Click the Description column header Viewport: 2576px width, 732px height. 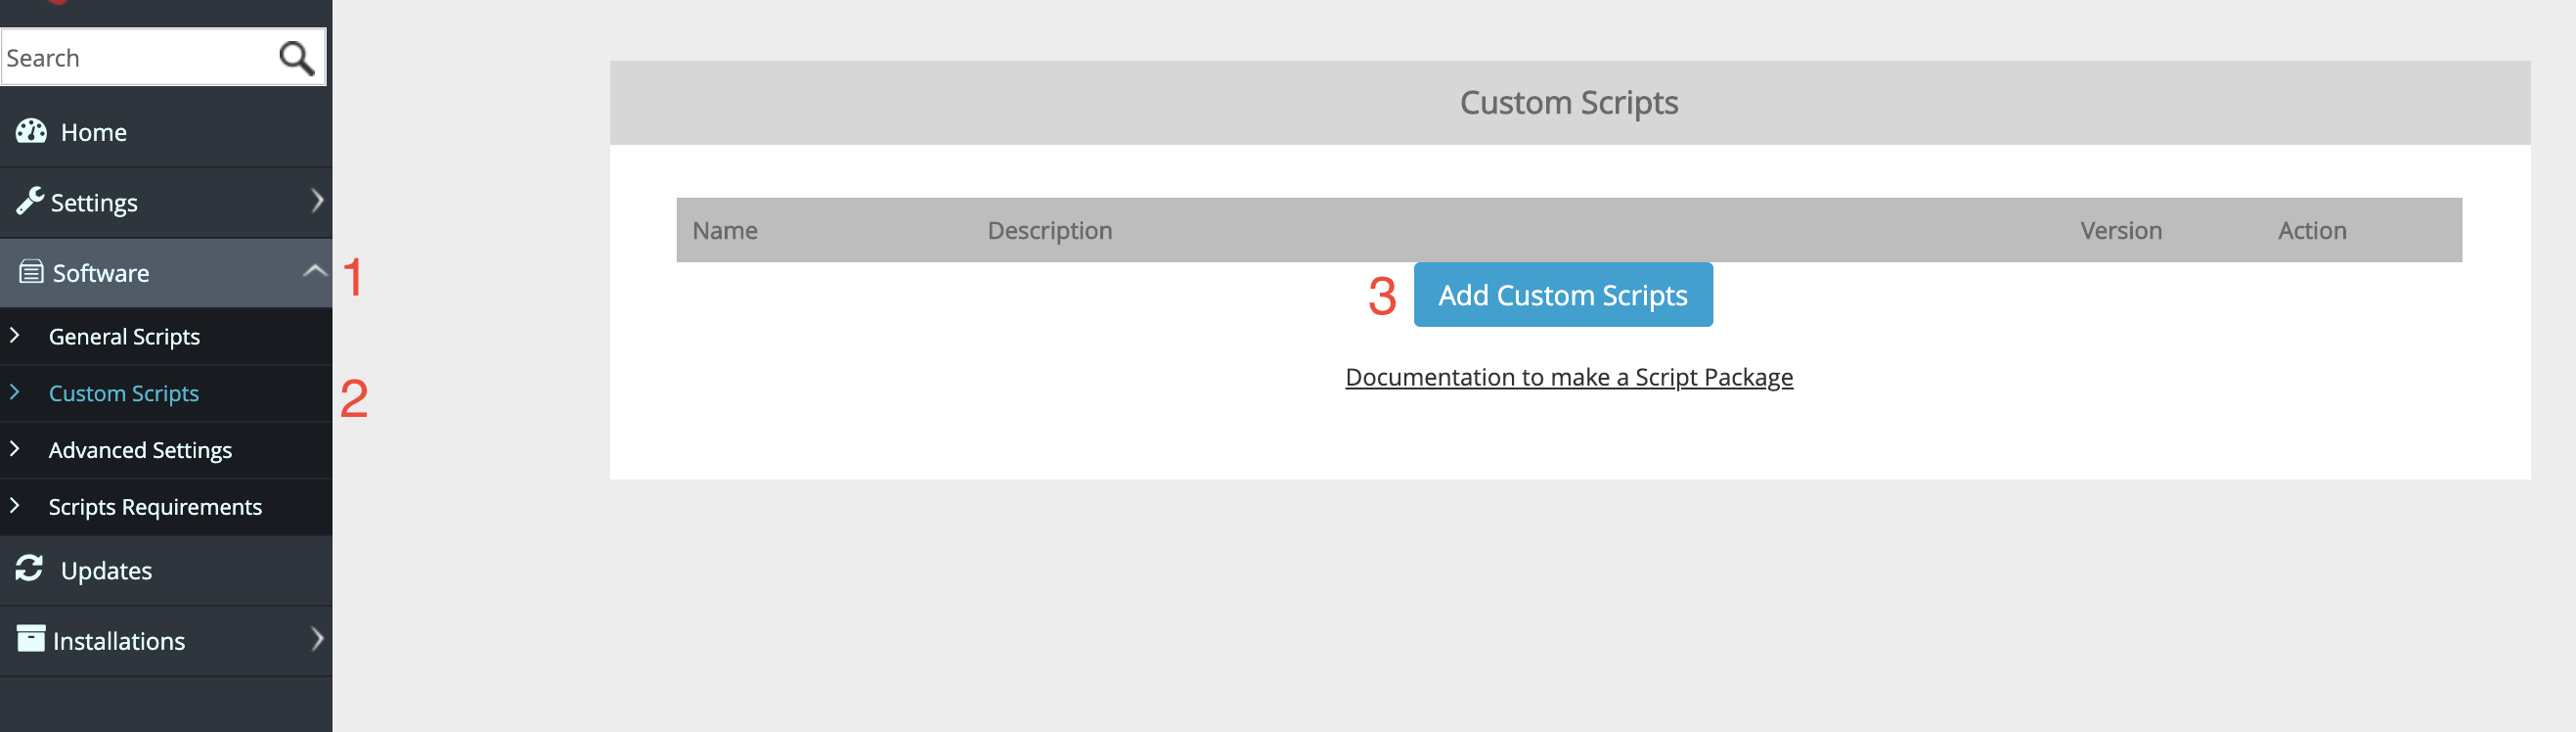coord(1050,231)
